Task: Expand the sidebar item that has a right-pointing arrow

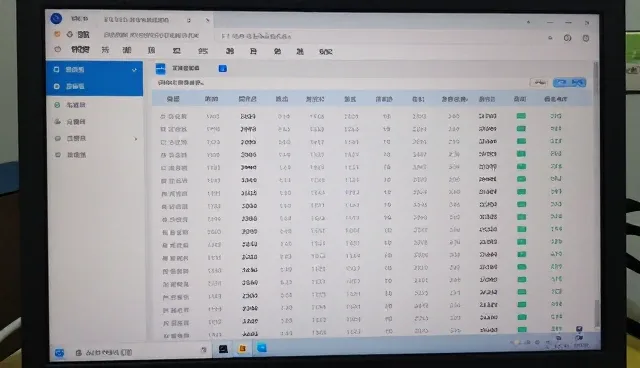Action: (95, 138)
